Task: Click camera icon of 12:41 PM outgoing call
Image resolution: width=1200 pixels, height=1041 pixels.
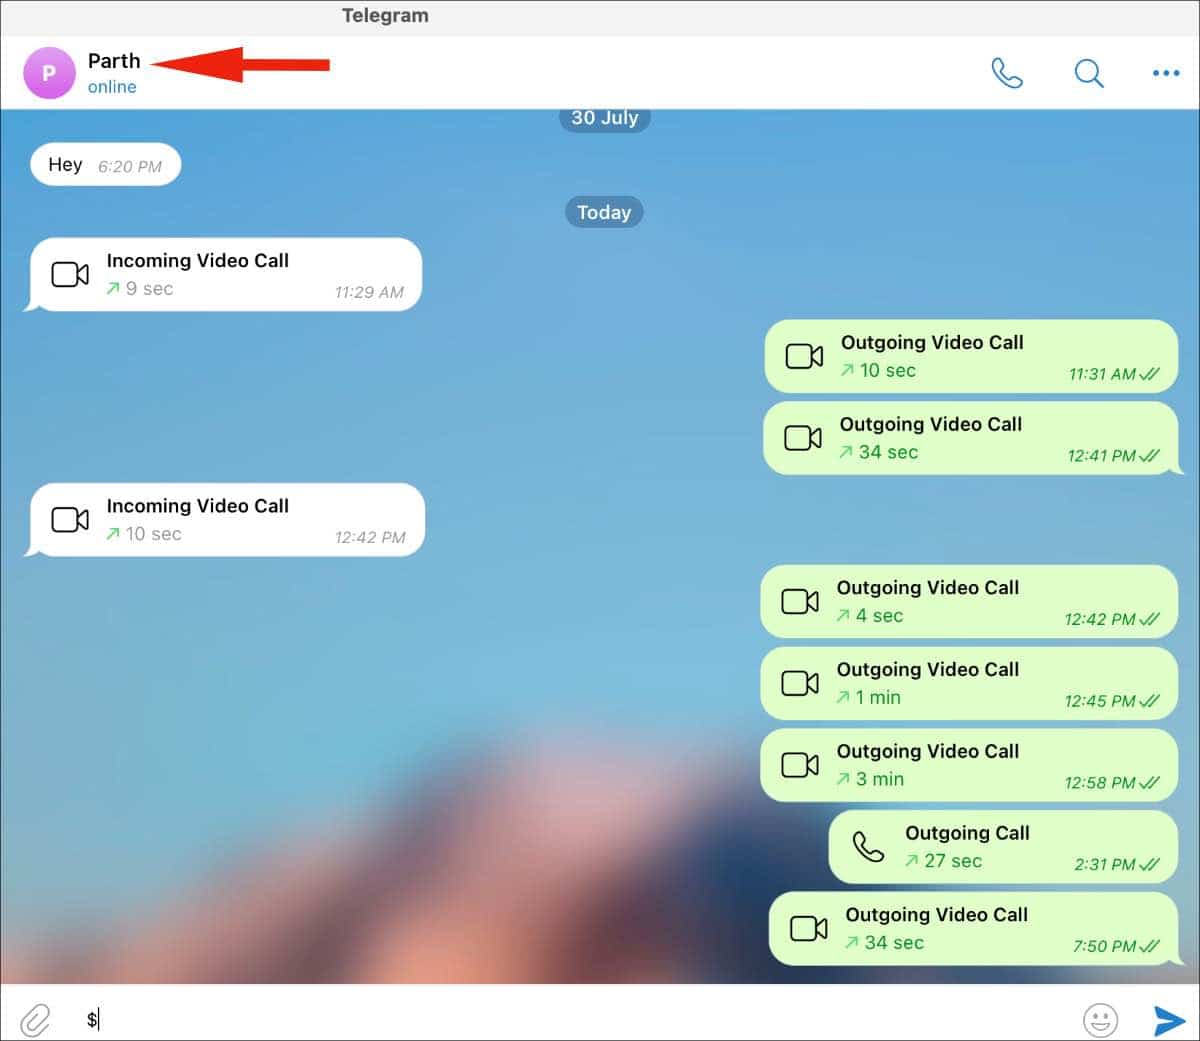Action: (803, 438)
